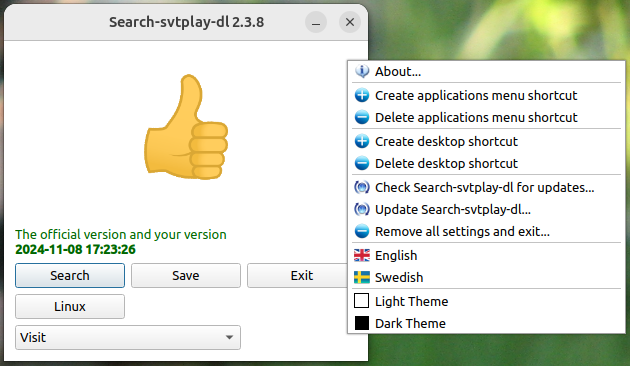
Task: Open the About... menu entry
Action: tap(486, 72)
